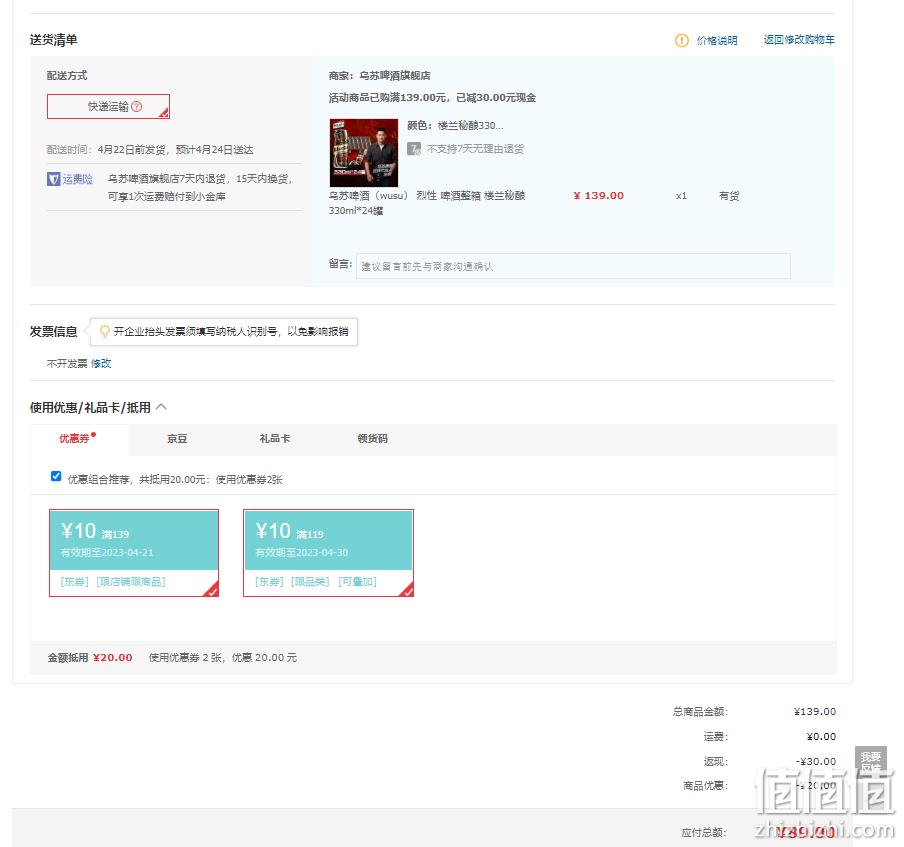This screenshot has height=847, width=904.
Task: Click merchant name 乌苏啤酒旗舰店
Action: click(x=394, y=76)
